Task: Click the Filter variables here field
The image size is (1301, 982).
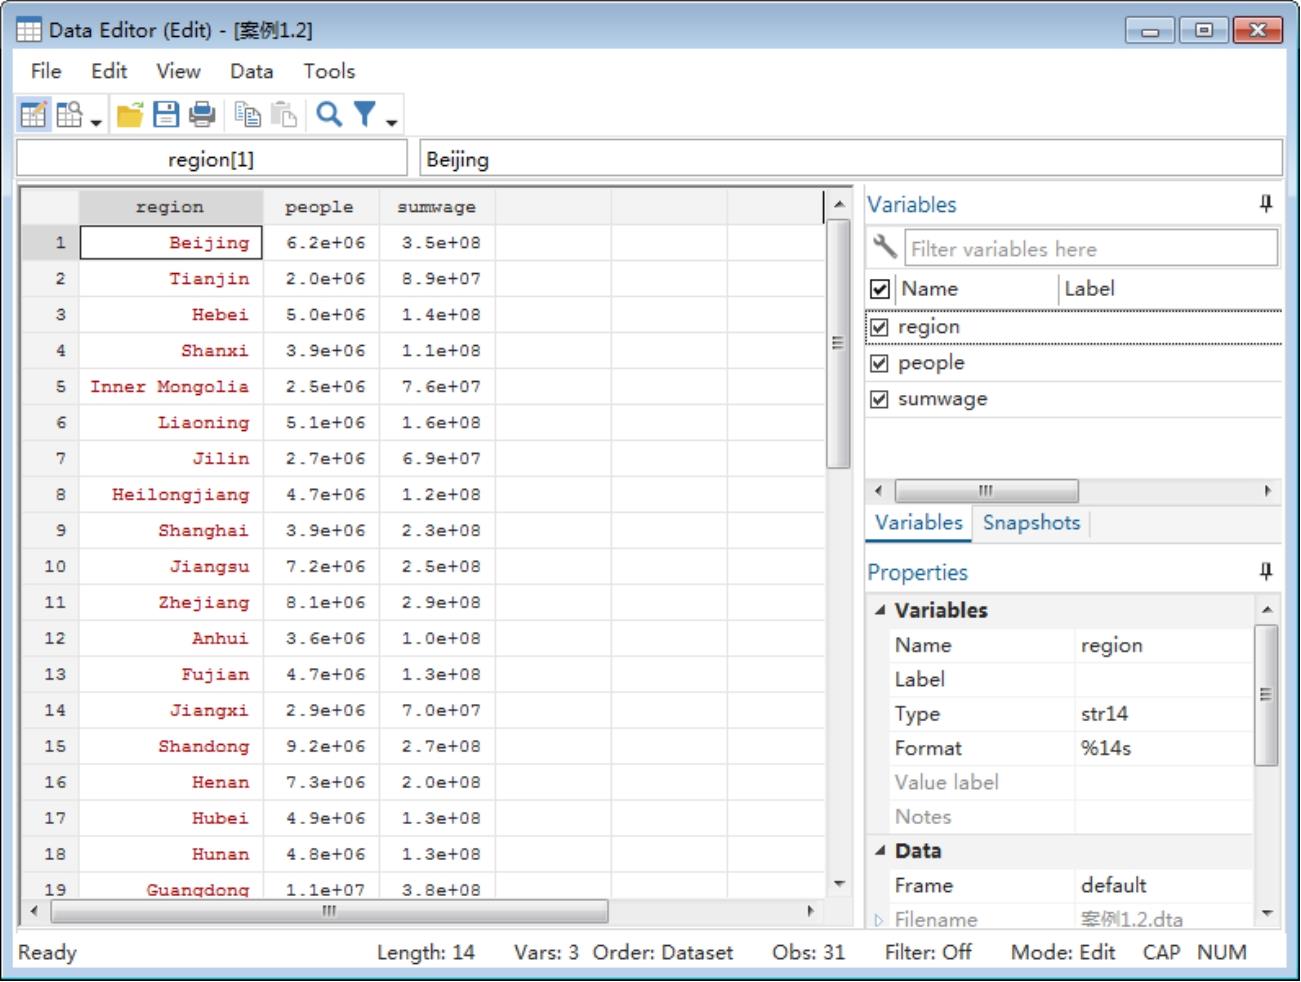Action: pos(1090,249)
